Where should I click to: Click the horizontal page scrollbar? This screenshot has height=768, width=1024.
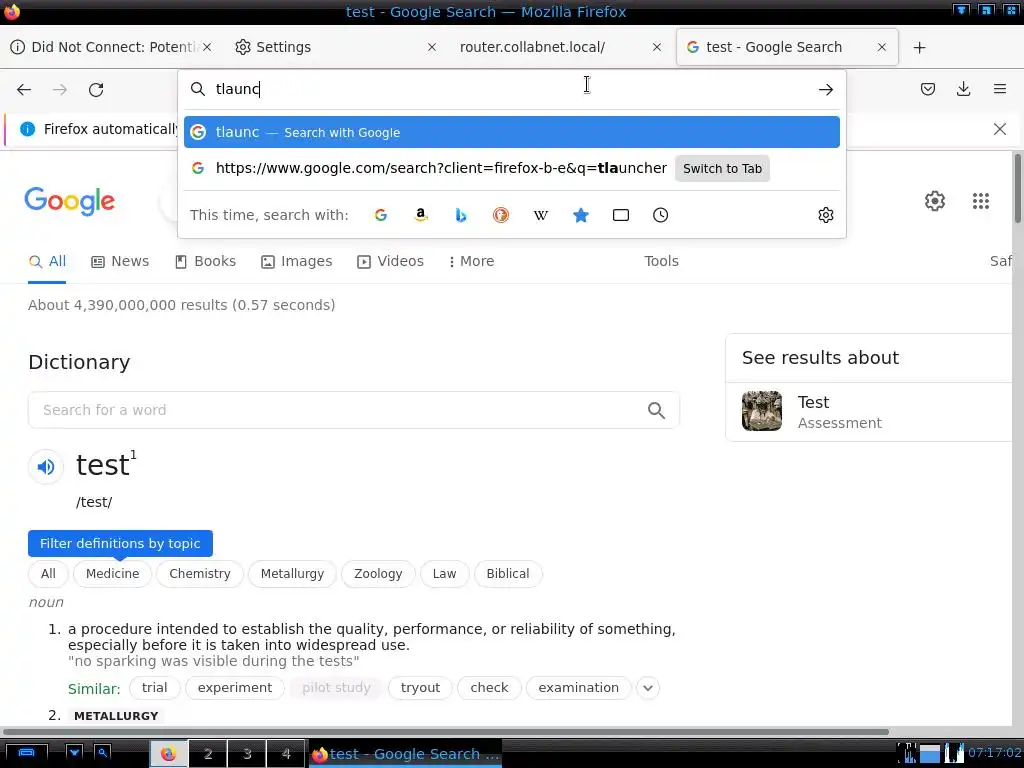[445, 731]
